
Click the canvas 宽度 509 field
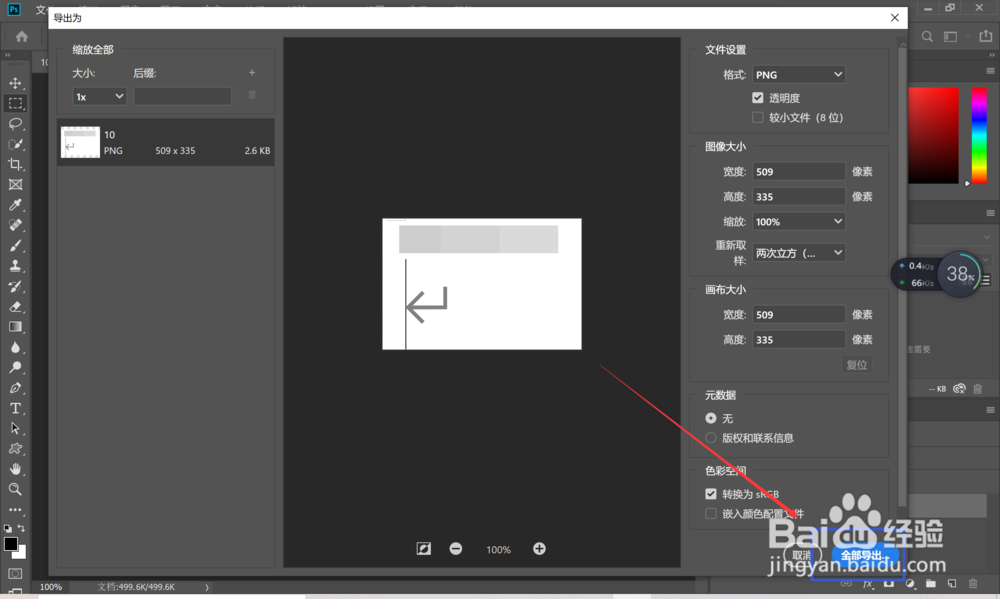798,314
